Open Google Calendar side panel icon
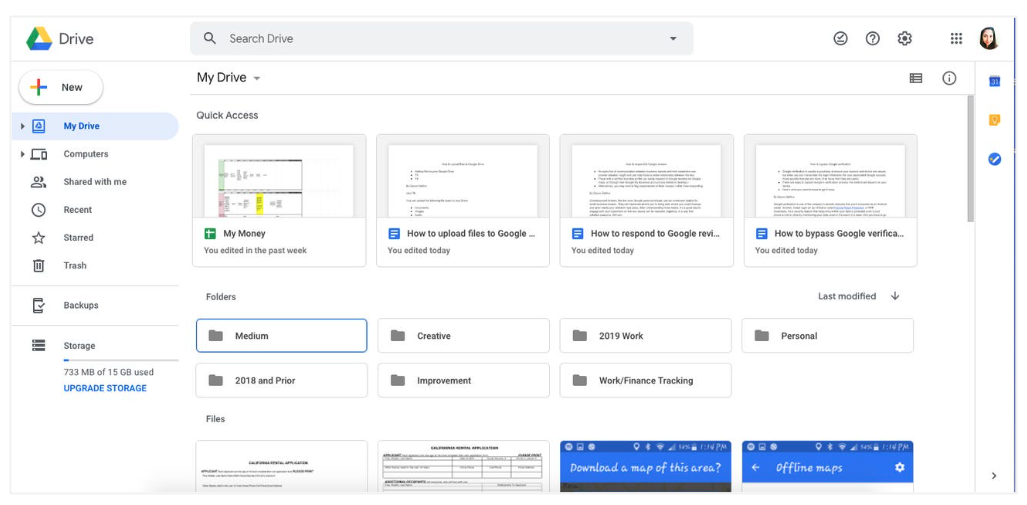This screenshot has height=505, width=1027. click(994, 81)
